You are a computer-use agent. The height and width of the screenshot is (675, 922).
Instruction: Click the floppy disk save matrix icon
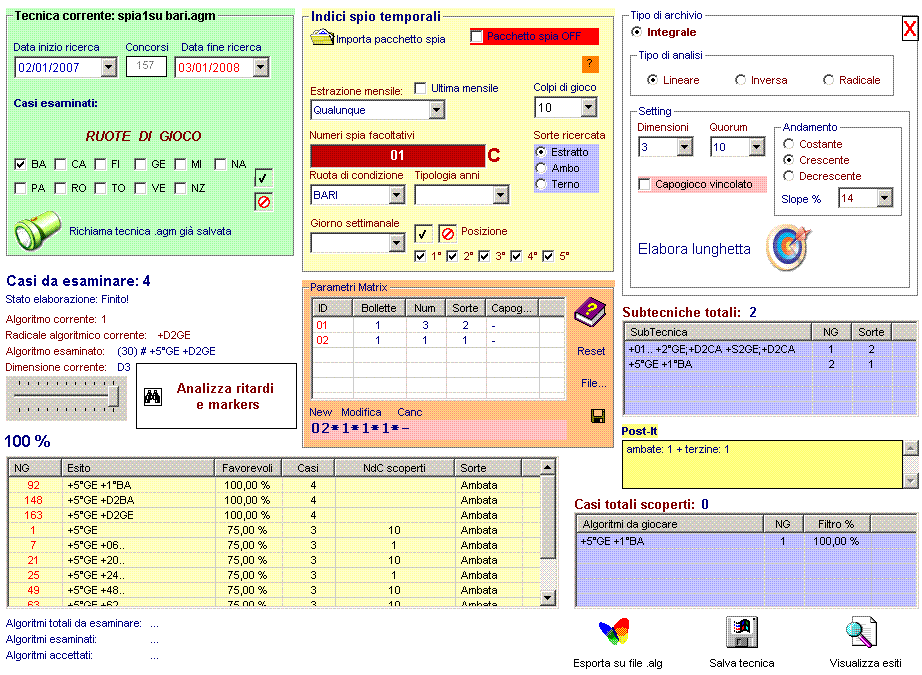pyautogui.click(x=598, y=416)
